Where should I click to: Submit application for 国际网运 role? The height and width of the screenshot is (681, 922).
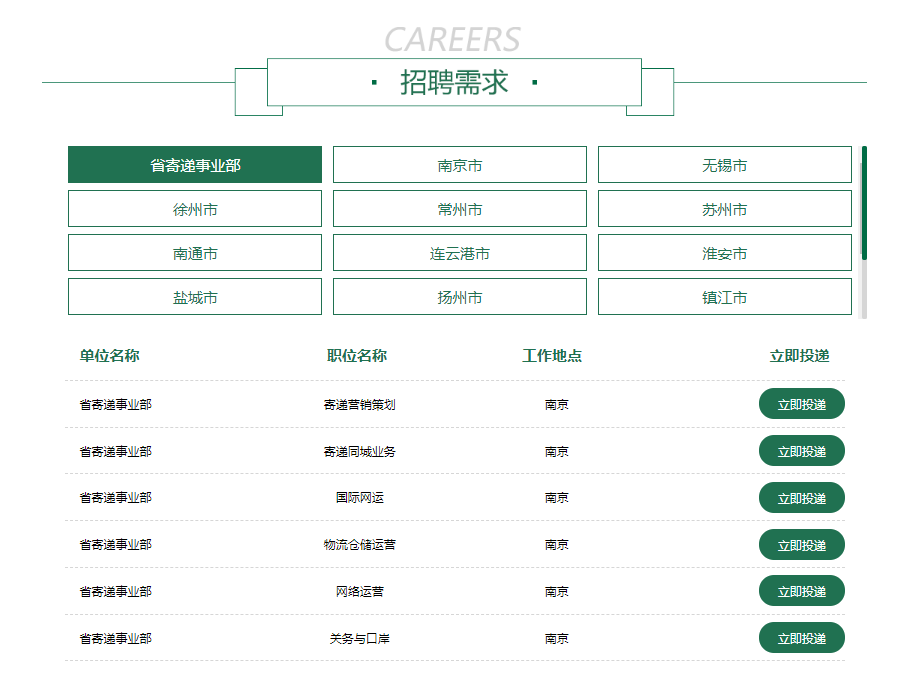click(x=801, y=497)
